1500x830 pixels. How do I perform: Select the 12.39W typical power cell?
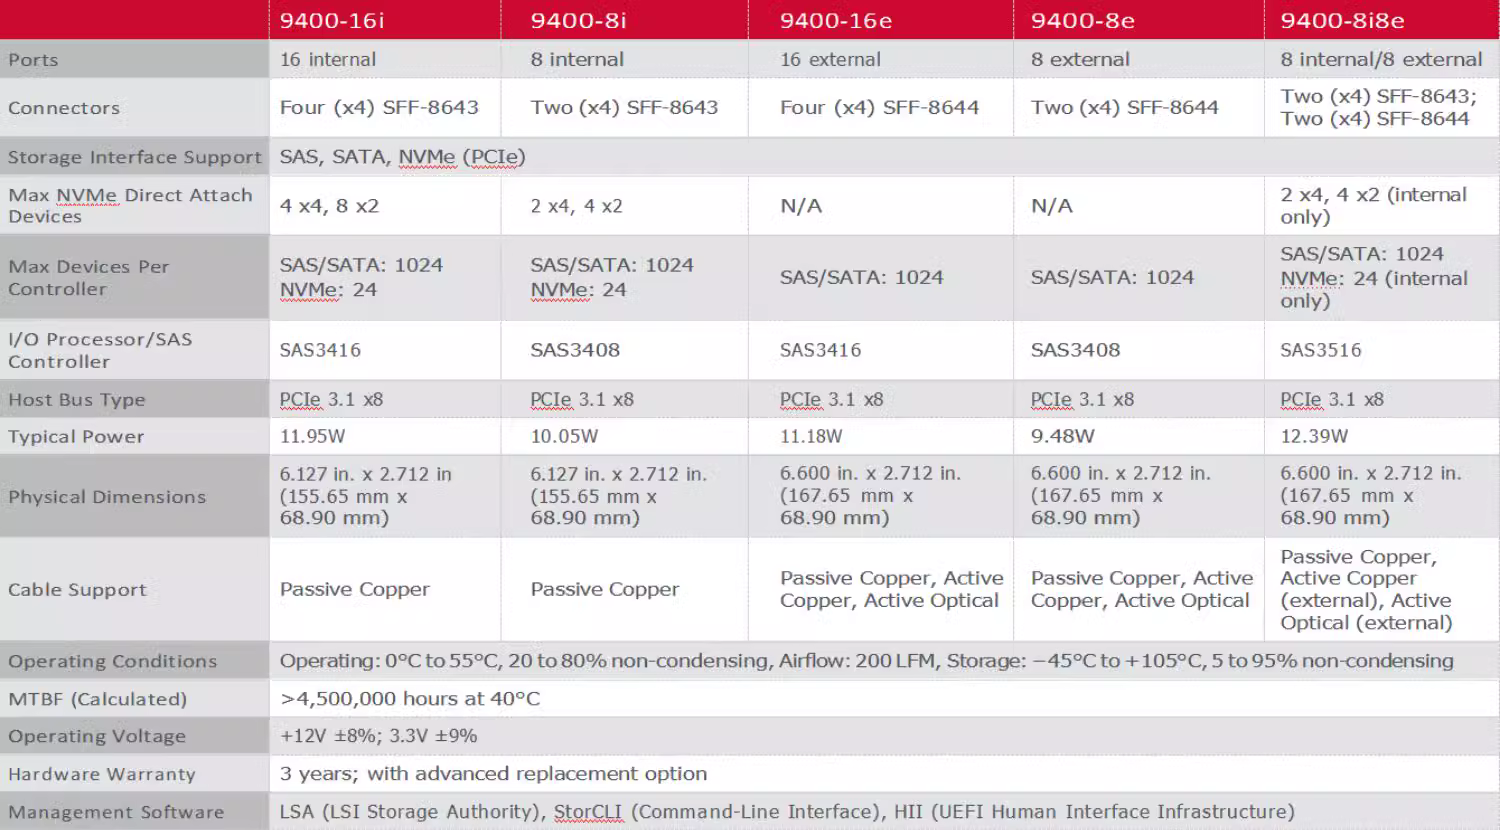point(1314,436)
